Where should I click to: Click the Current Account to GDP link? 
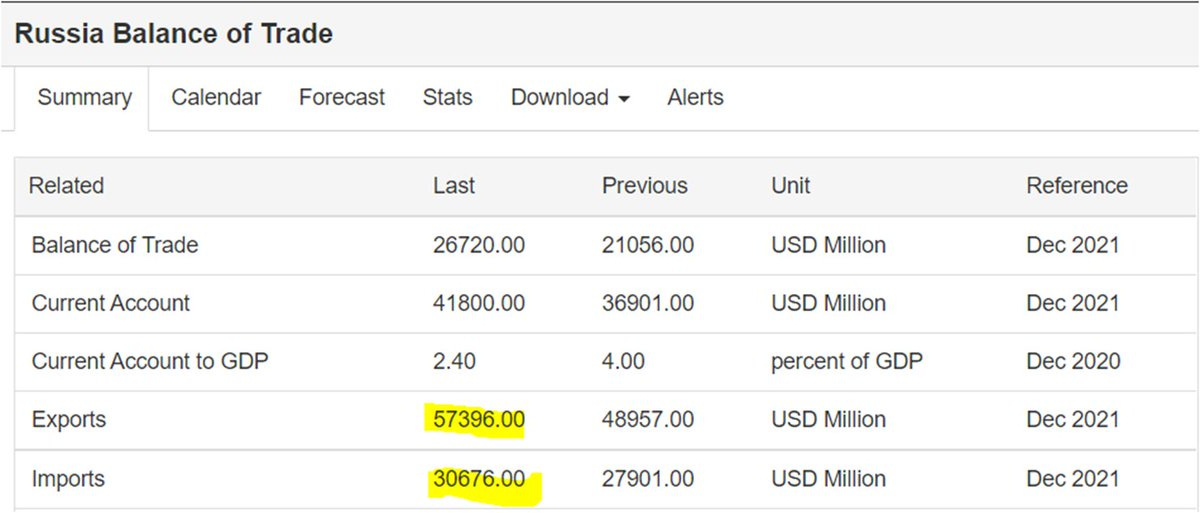(150, 361)
